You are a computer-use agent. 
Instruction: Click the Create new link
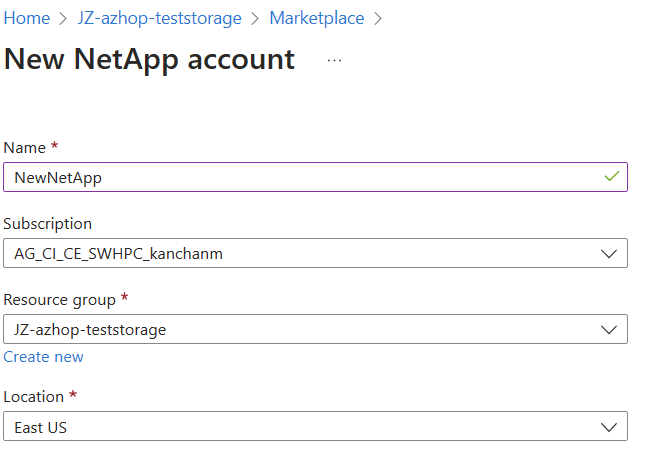tap(43, 357)
